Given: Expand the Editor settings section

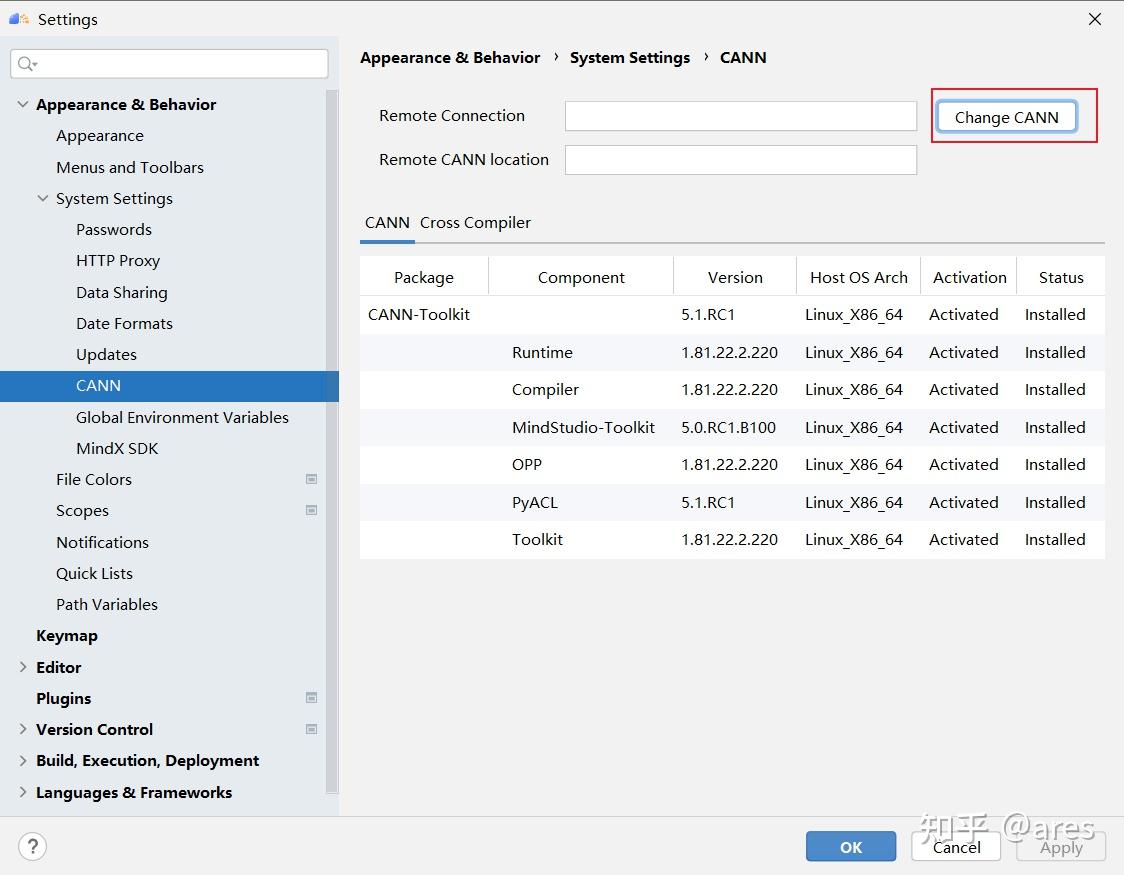Looking at the screenshot, I should click(x=23, y=667).
